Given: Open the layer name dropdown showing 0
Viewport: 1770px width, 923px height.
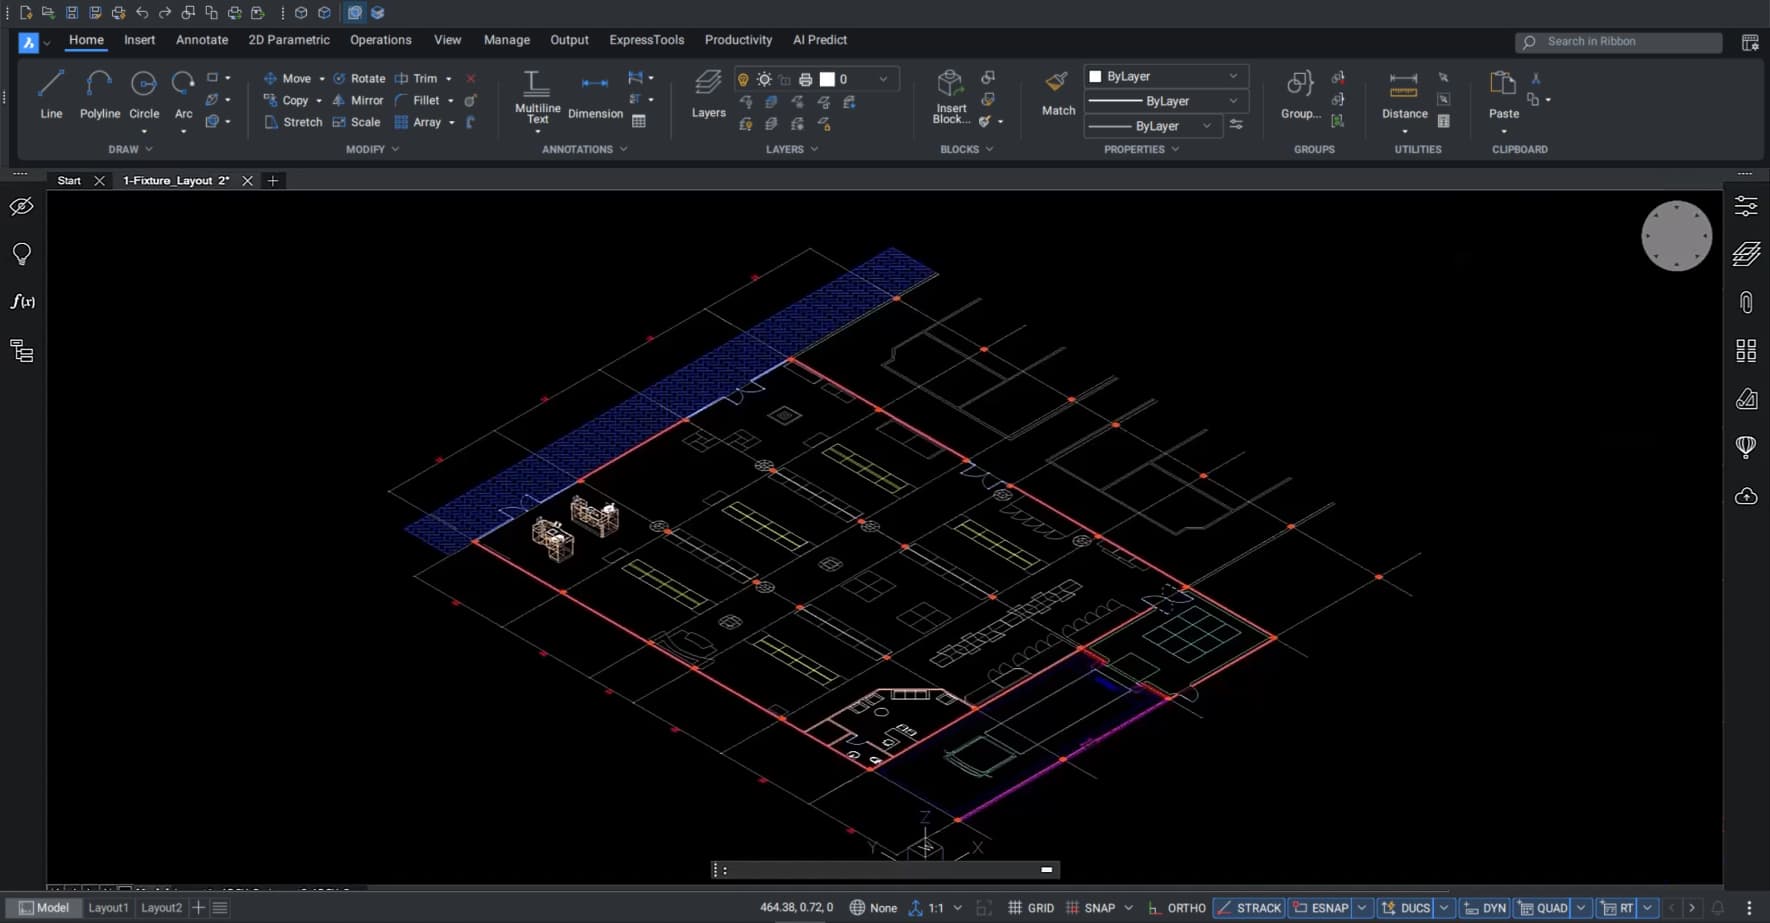Looking at the screenshot, I should (x=882, y=79).
